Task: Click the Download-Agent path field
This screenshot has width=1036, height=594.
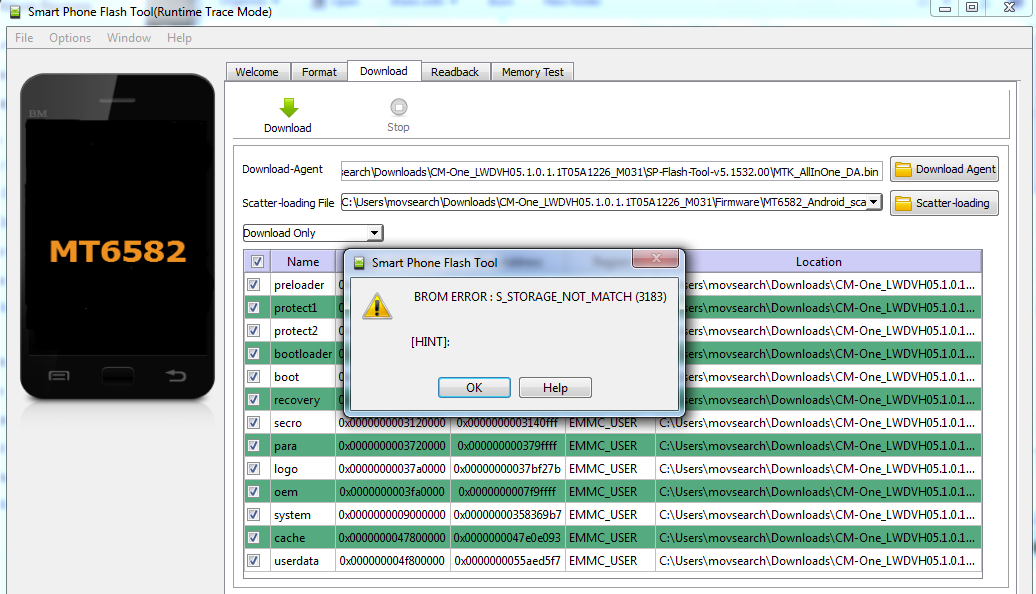Action: (x=611, y=172)
